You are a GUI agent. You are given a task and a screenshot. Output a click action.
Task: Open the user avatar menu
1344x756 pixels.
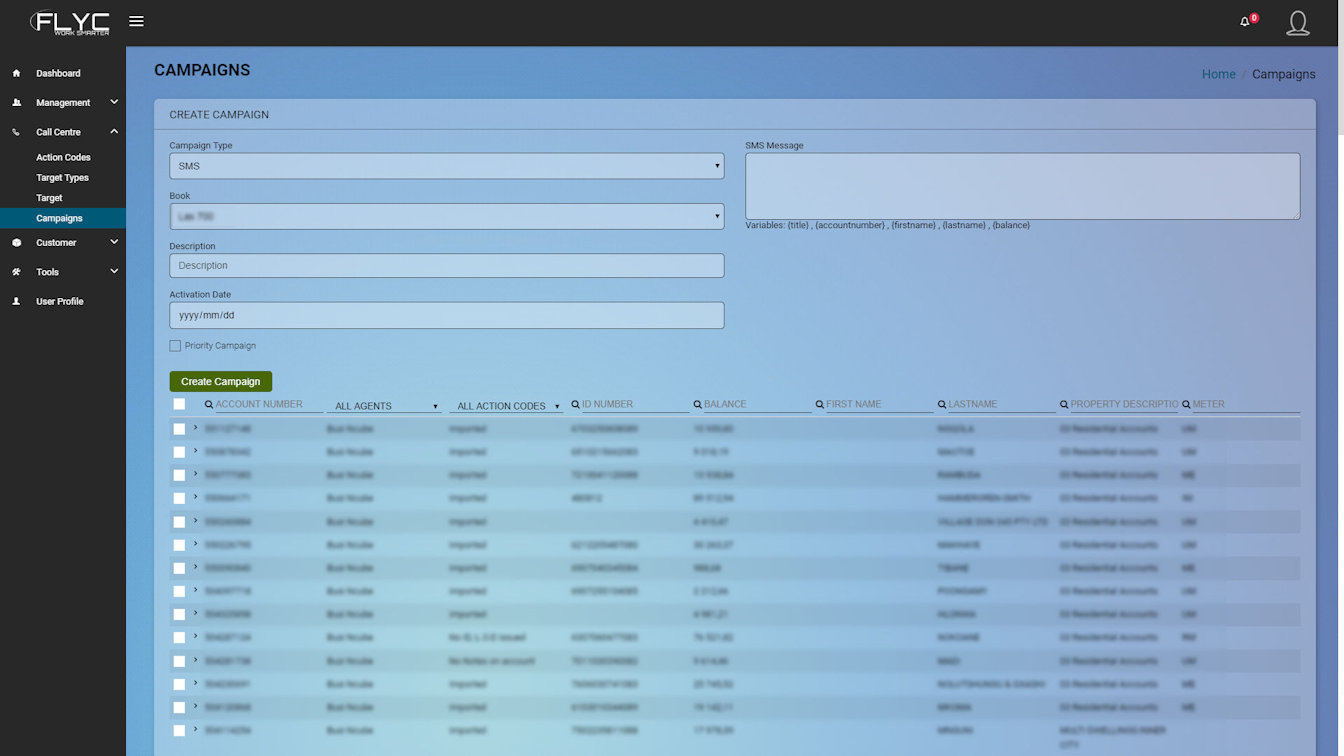pyautogui.click(x=1298, y=22)
